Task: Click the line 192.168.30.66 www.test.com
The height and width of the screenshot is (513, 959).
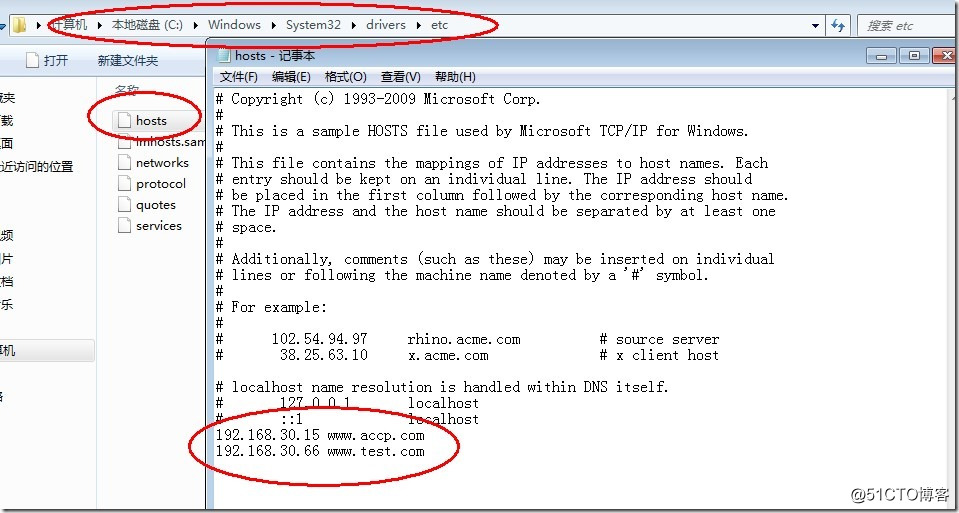Action: pos(320,451)
